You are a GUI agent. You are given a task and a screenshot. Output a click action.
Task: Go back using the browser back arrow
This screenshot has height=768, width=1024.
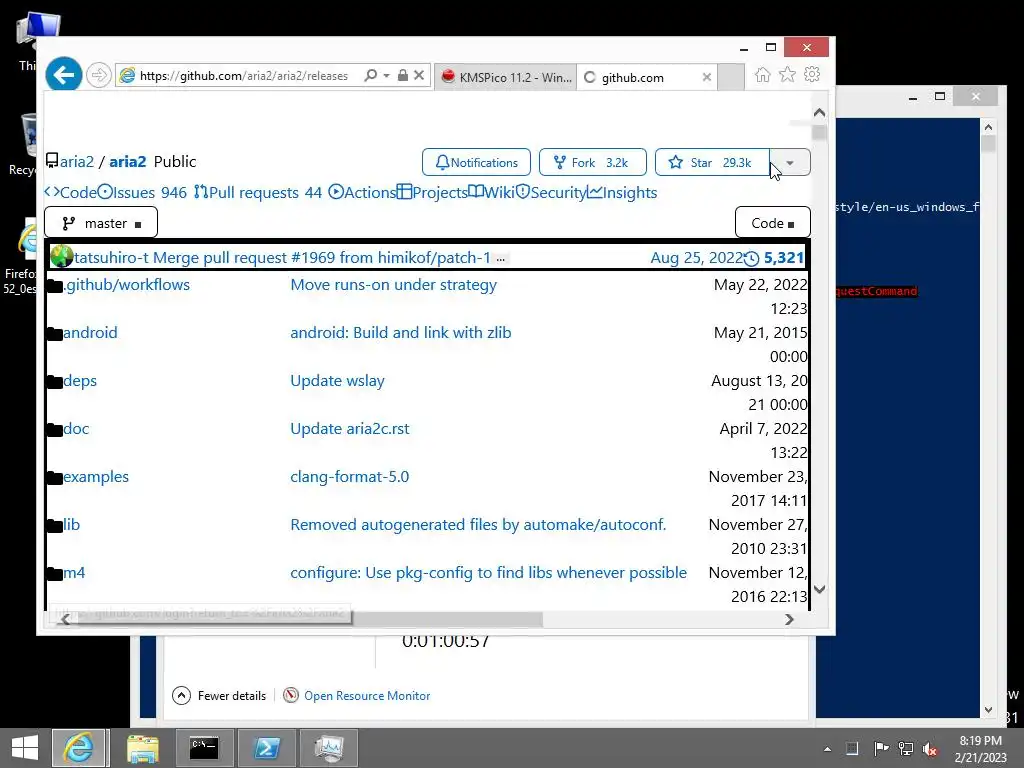(63, 75)
